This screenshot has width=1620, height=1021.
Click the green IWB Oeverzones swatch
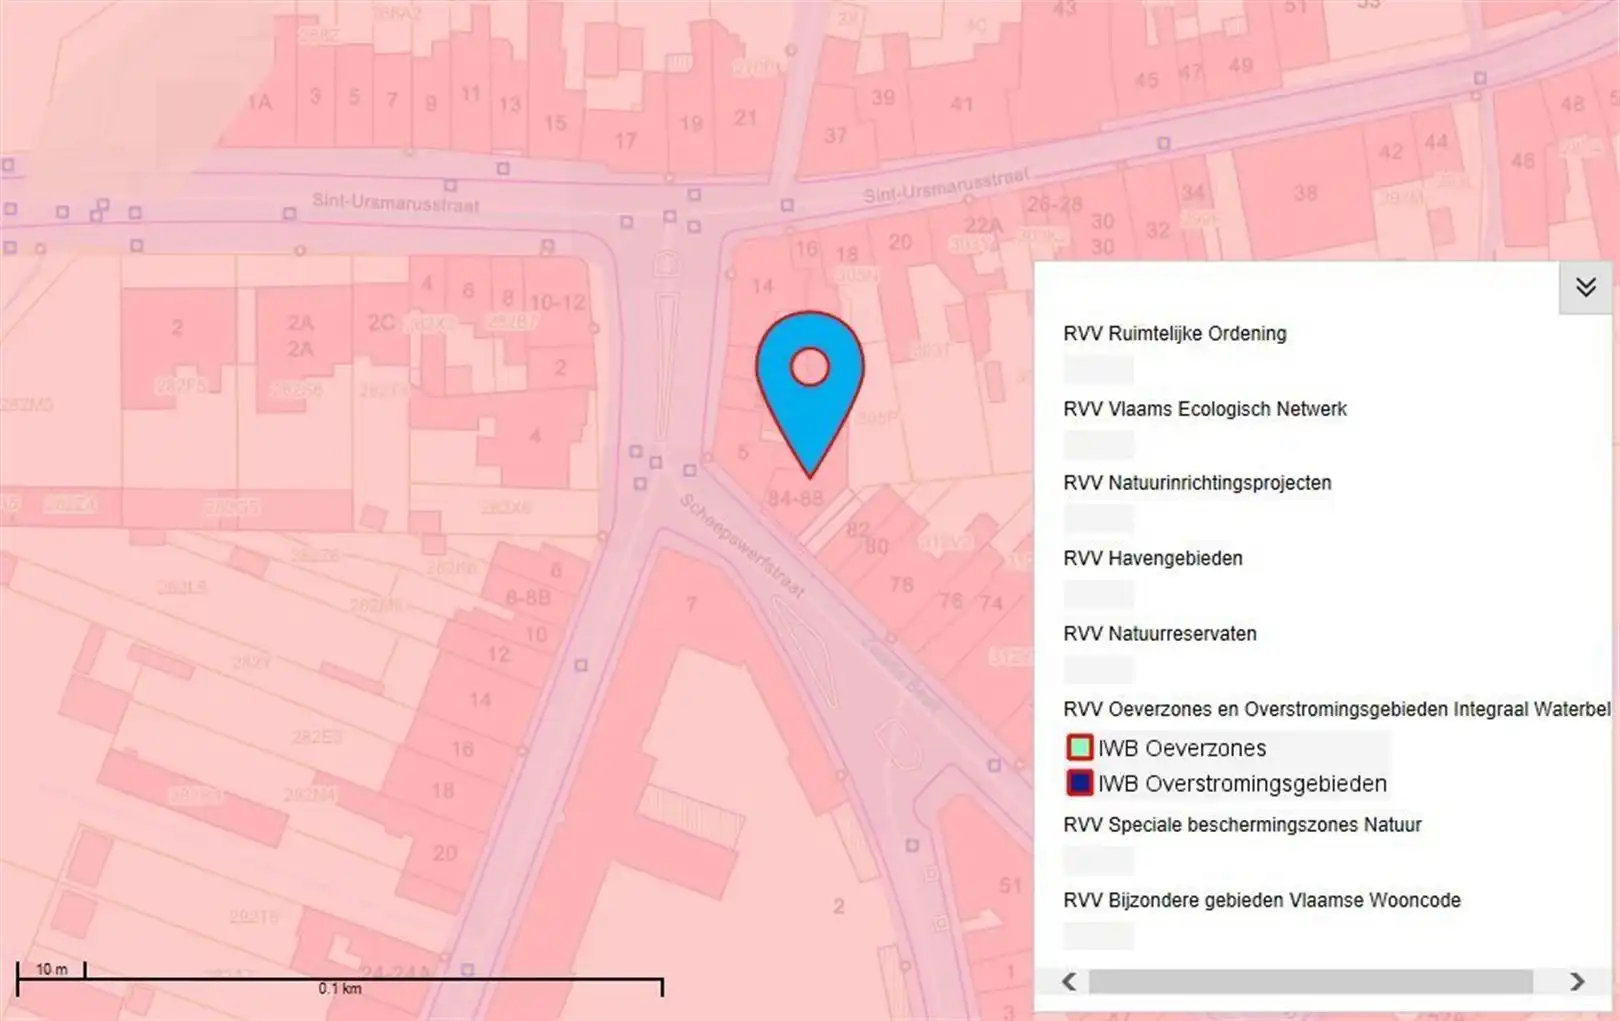[1079, 747]
